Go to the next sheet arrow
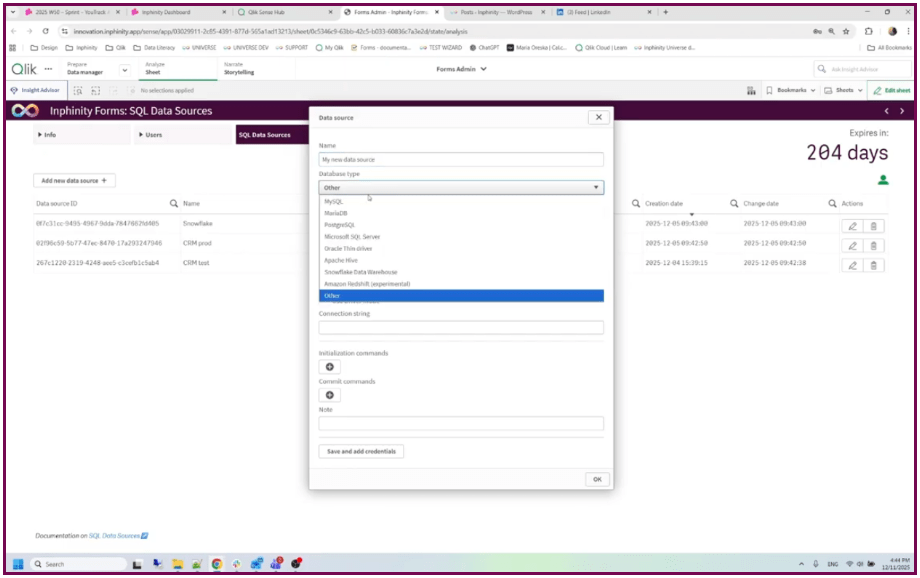920x578 pixels. 902,111
